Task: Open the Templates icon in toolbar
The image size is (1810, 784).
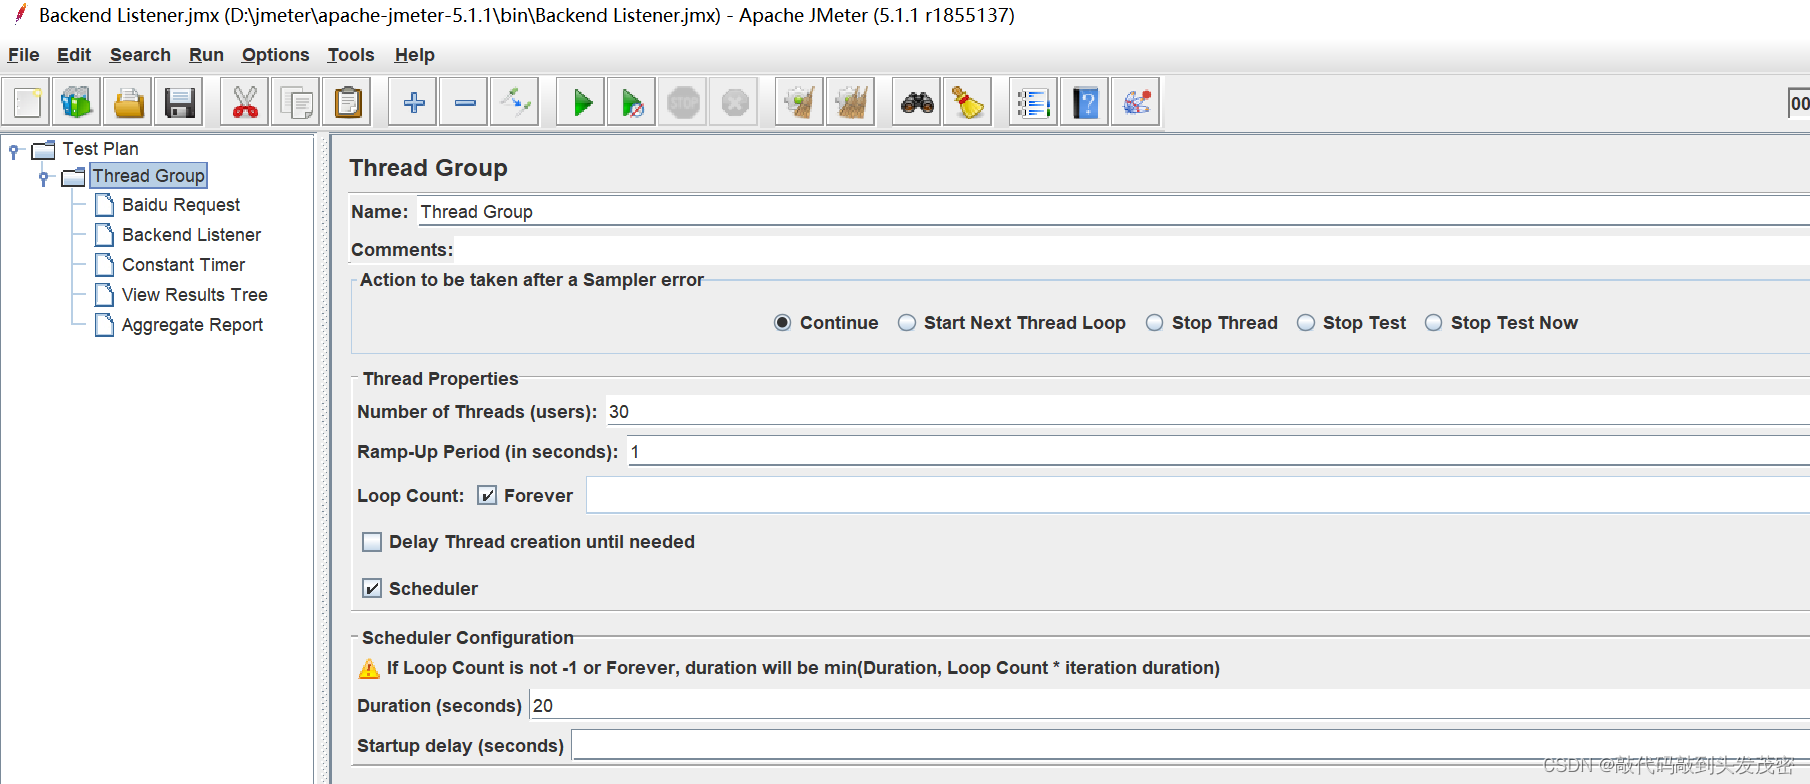Action: point(77,102)
